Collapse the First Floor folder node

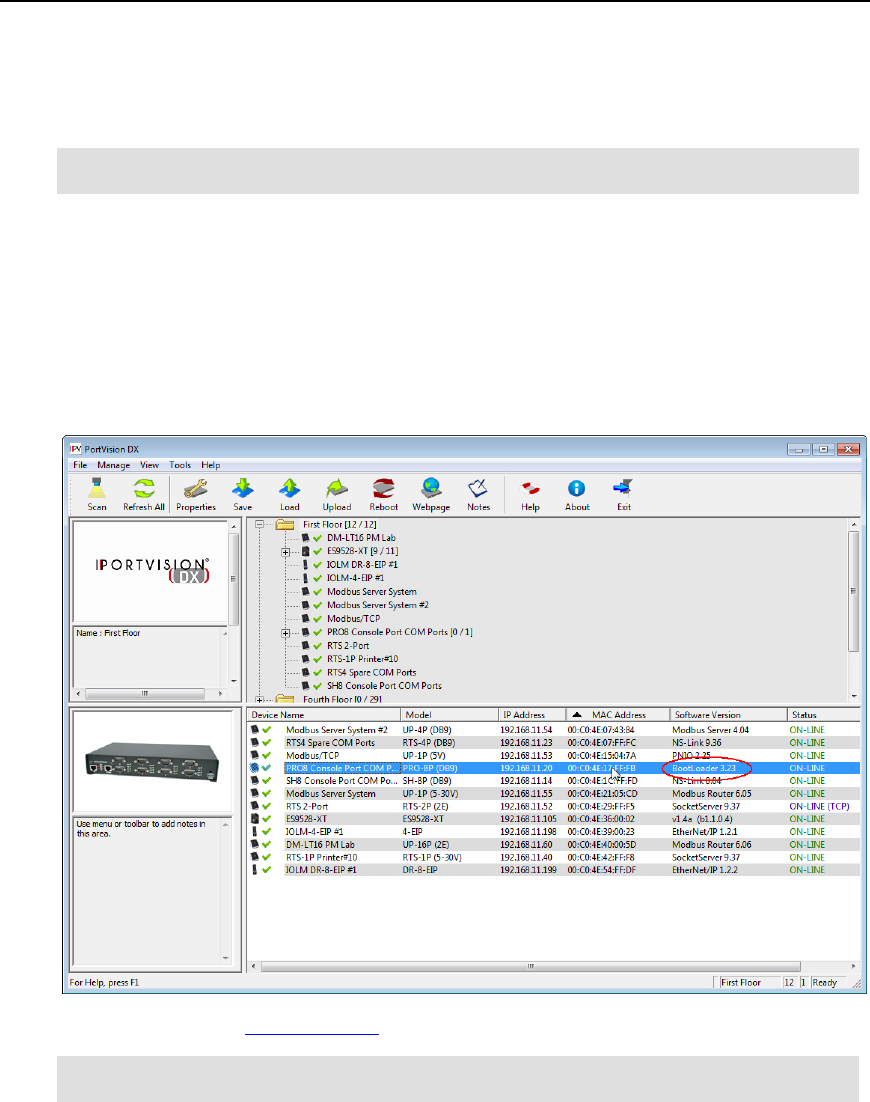[259, 524]
